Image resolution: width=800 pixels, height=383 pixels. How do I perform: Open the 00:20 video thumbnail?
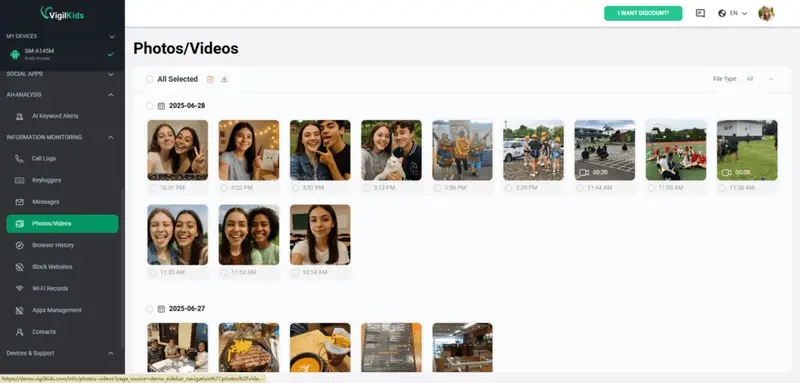[605, 150]
